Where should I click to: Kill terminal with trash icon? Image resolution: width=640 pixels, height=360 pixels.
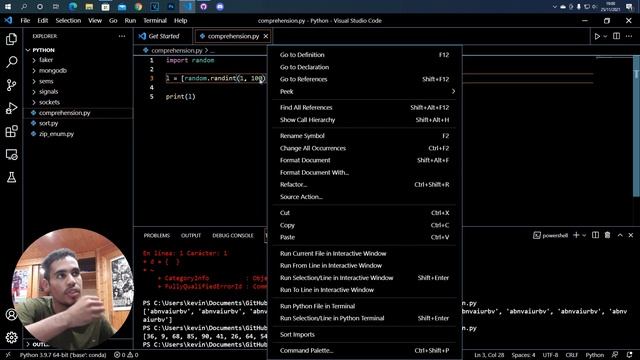coord(607,235)
